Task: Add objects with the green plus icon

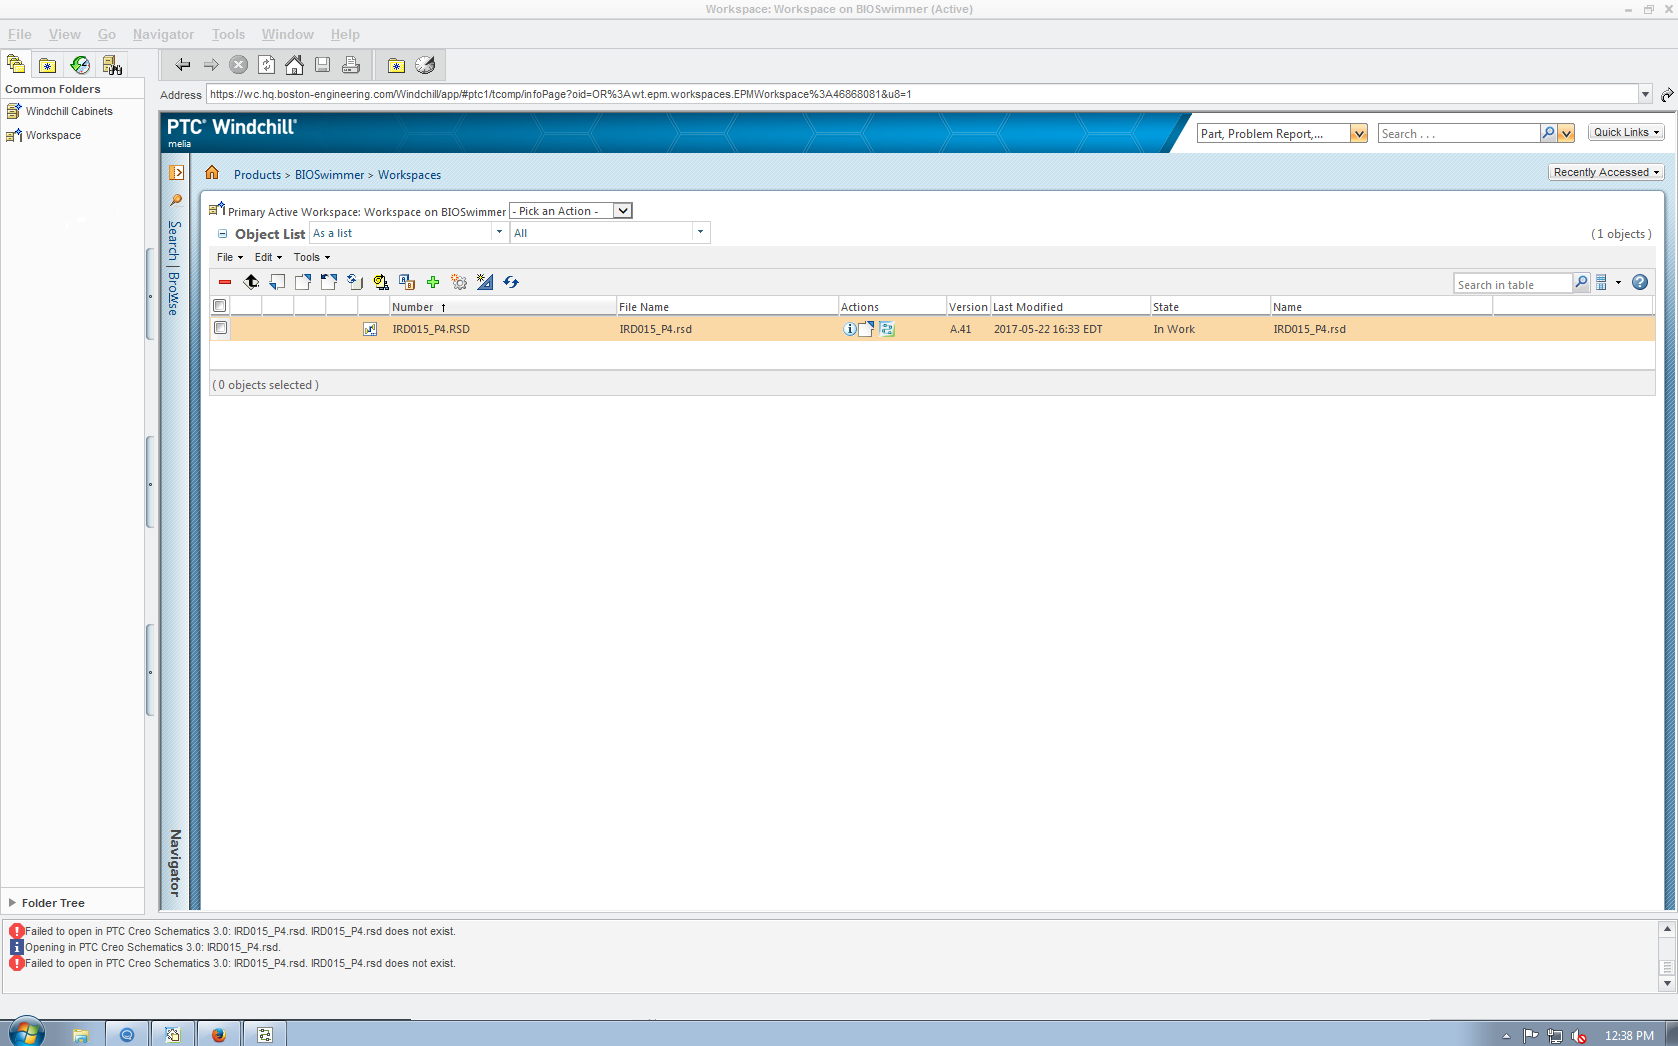Action: [433, 282]
